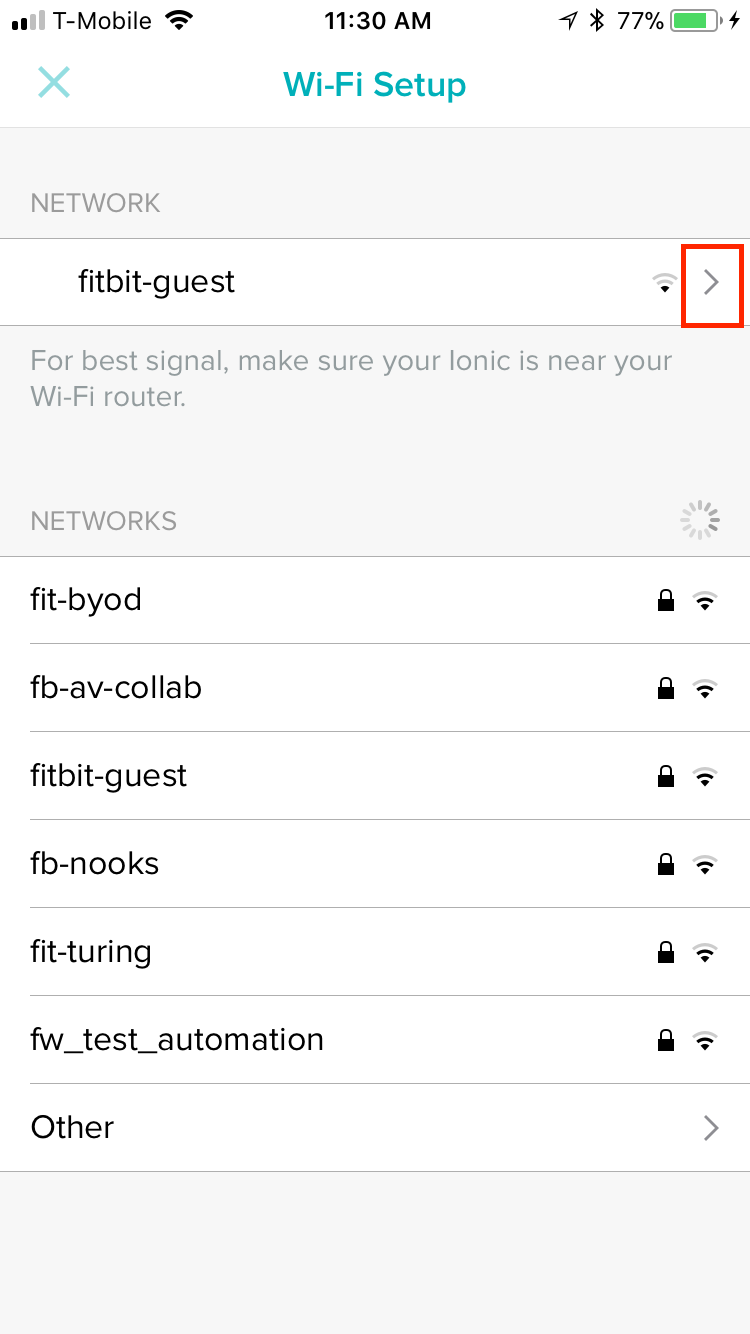Open details chevron for connected fitbit-guest network

[x=711, y=283]
